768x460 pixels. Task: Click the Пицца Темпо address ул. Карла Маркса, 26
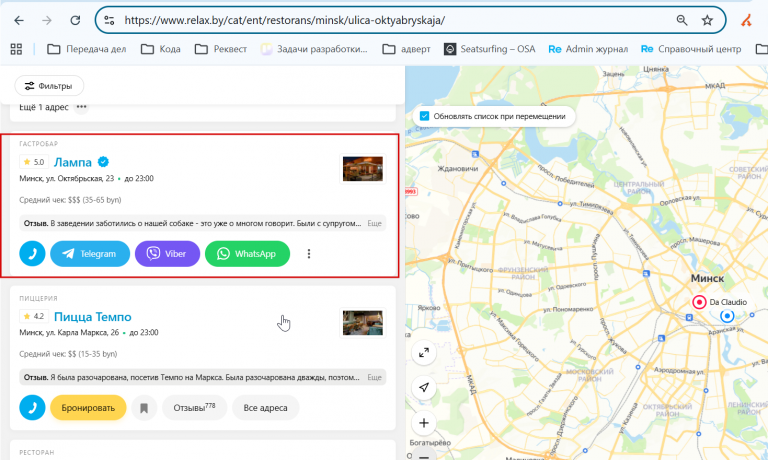(x=69, y=332)
